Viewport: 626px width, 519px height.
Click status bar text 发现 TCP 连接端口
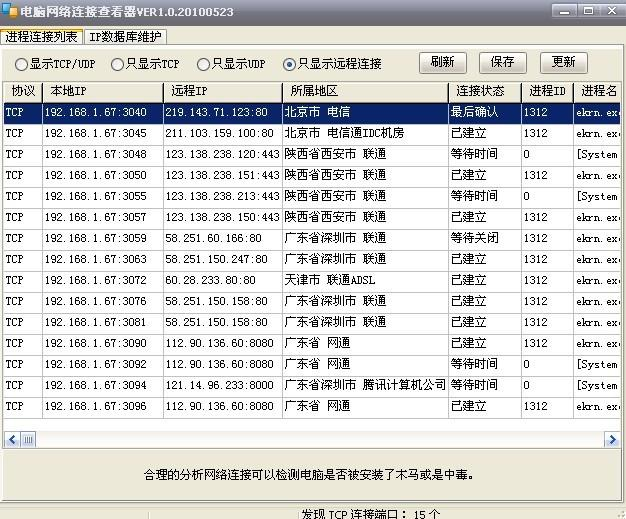coord(370,513)
